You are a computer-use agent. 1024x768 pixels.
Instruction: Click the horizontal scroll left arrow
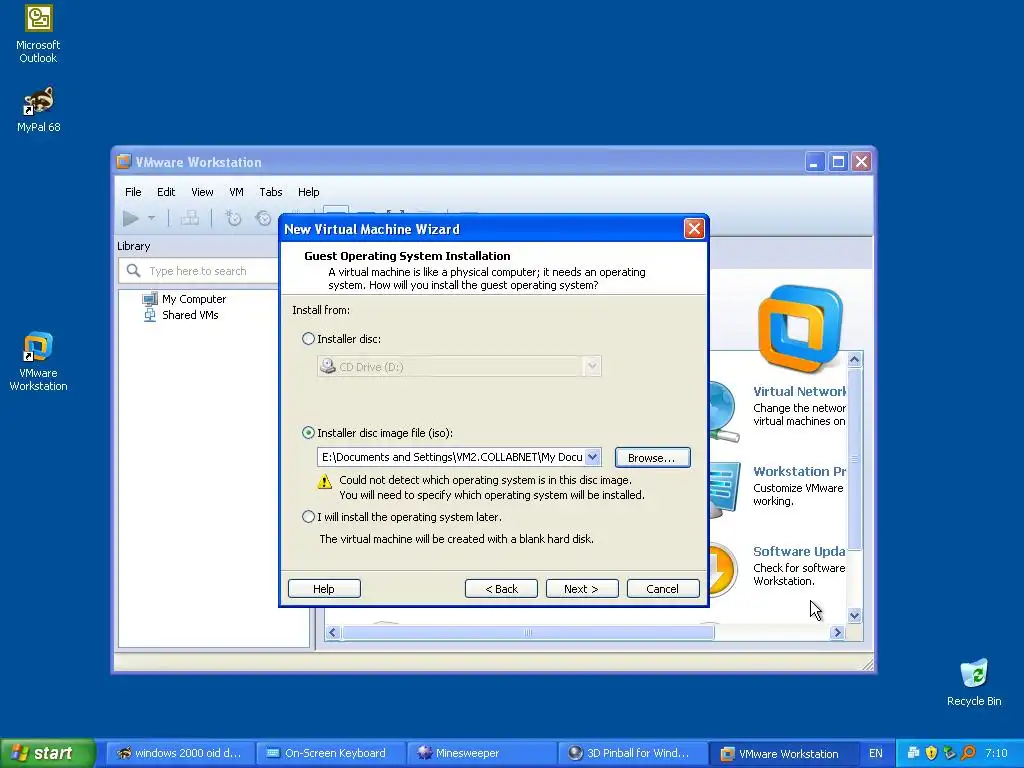(x=332, y=632)
